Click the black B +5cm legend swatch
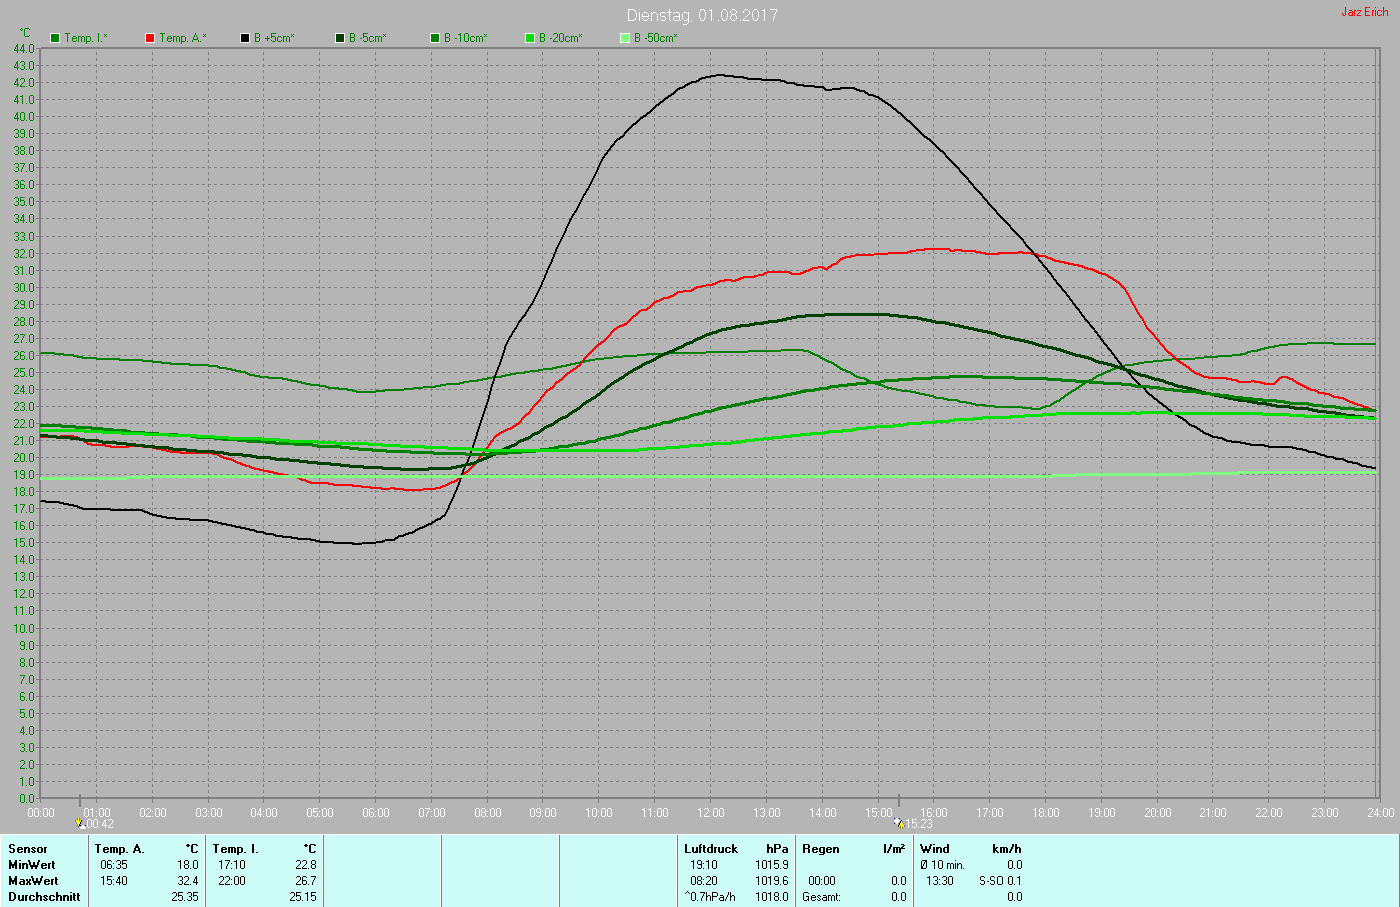 coord(245,38)
